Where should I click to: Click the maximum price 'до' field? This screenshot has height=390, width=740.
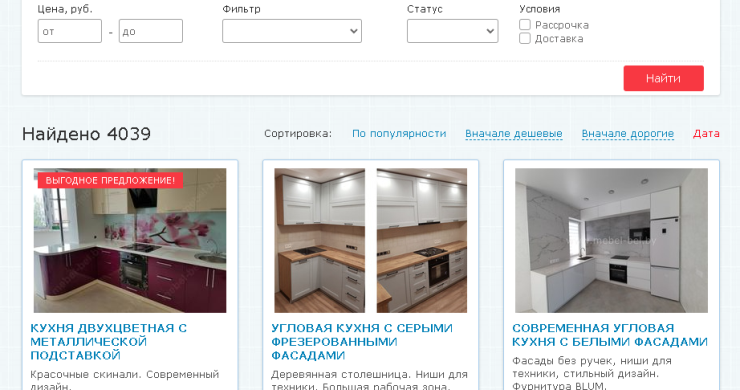pos(151,31)
